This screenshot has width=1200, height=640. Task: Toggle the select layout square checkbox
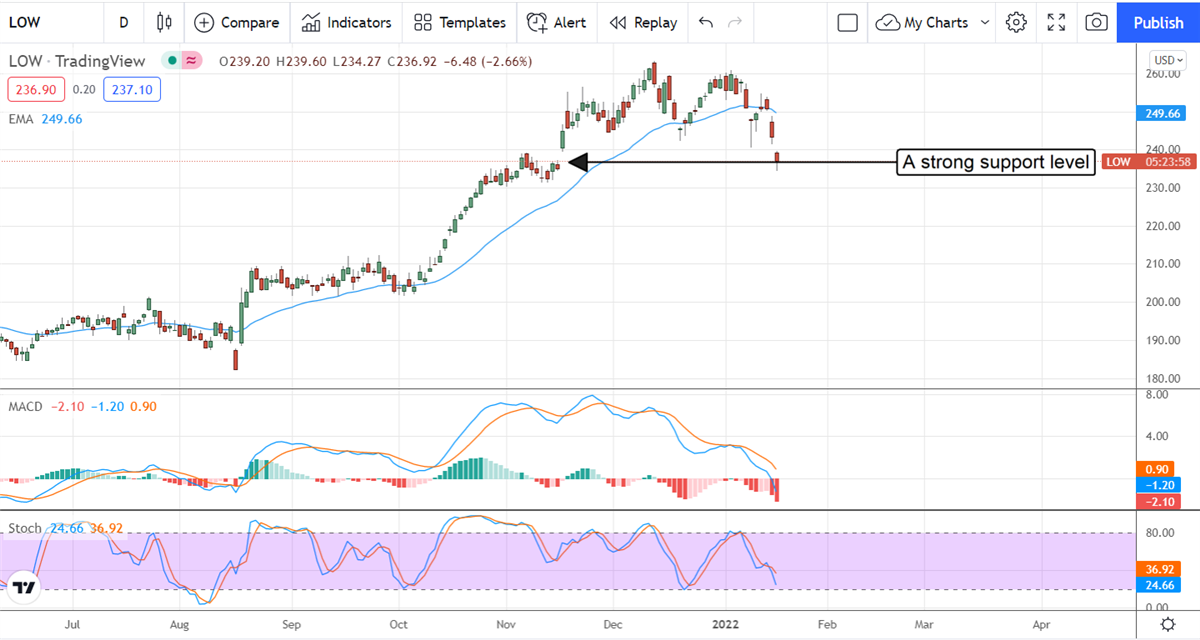(848, 22)
